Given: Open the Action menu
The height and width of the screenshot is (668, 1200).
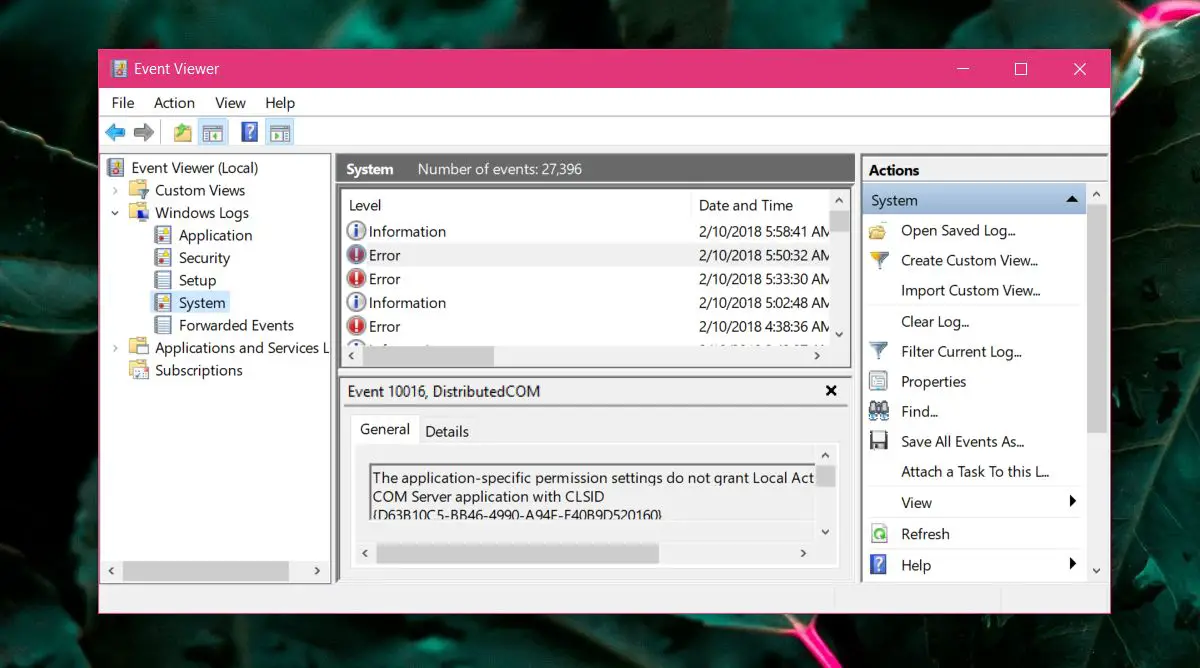Looking at the screenshot, I should tap(174, 103).
